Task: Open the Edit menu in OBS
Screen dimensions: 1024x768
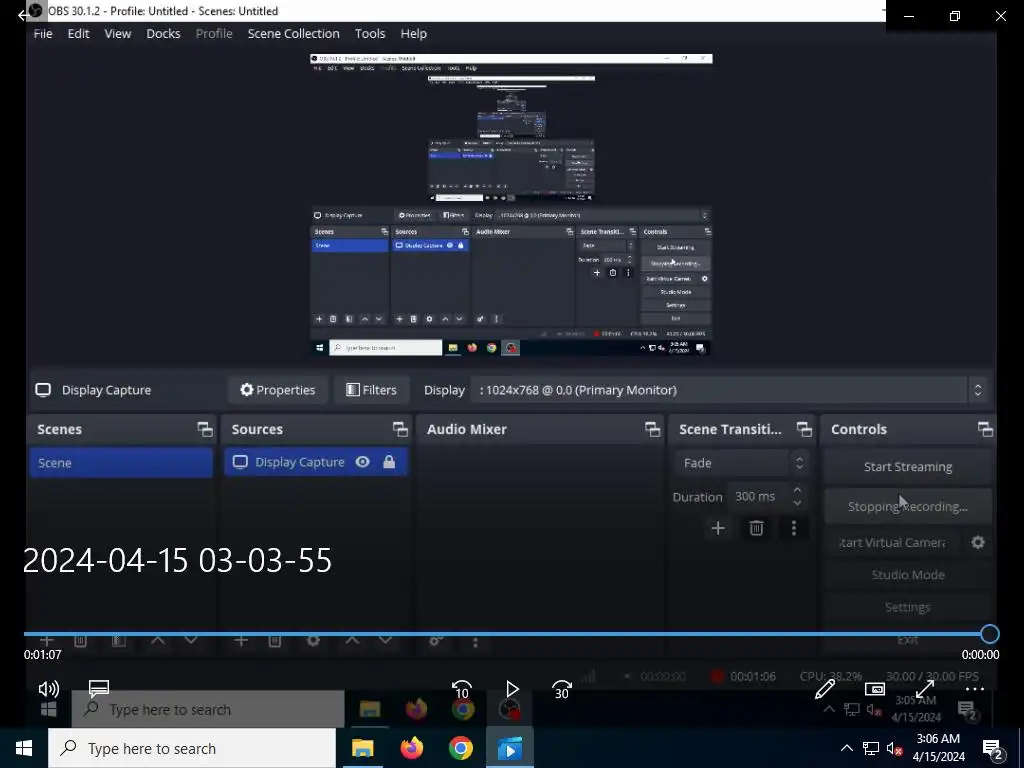Action: coord(78,33)
